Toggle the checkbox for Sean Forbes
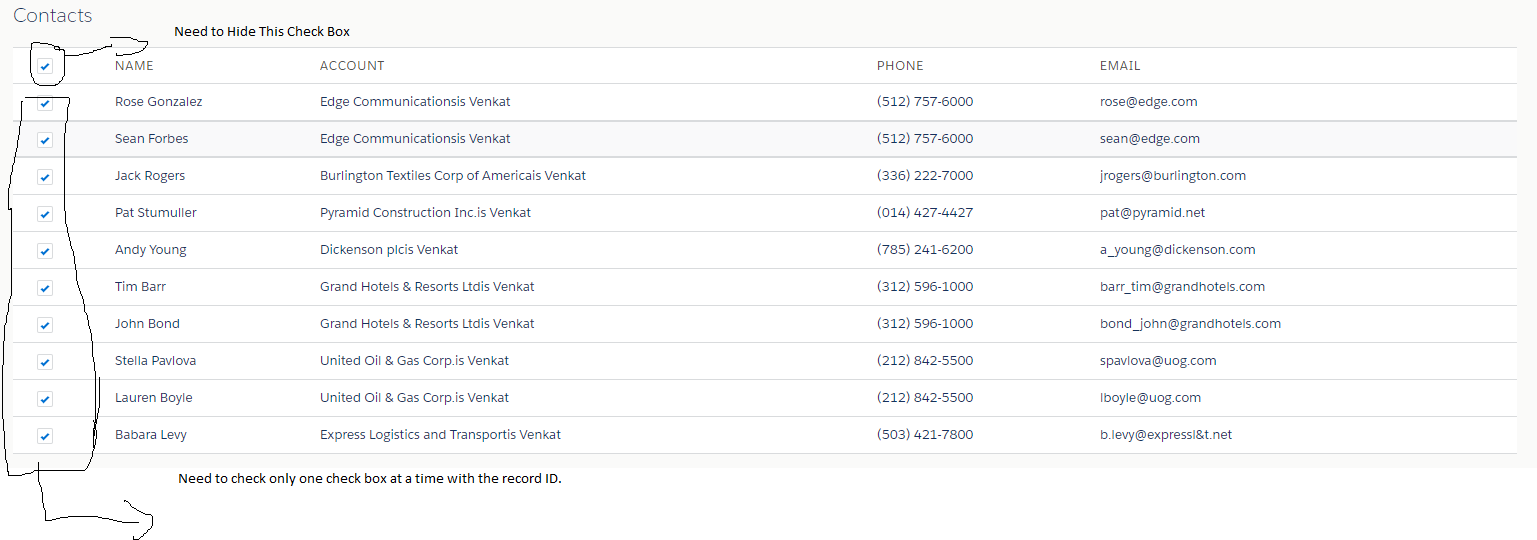 point(45,140)
